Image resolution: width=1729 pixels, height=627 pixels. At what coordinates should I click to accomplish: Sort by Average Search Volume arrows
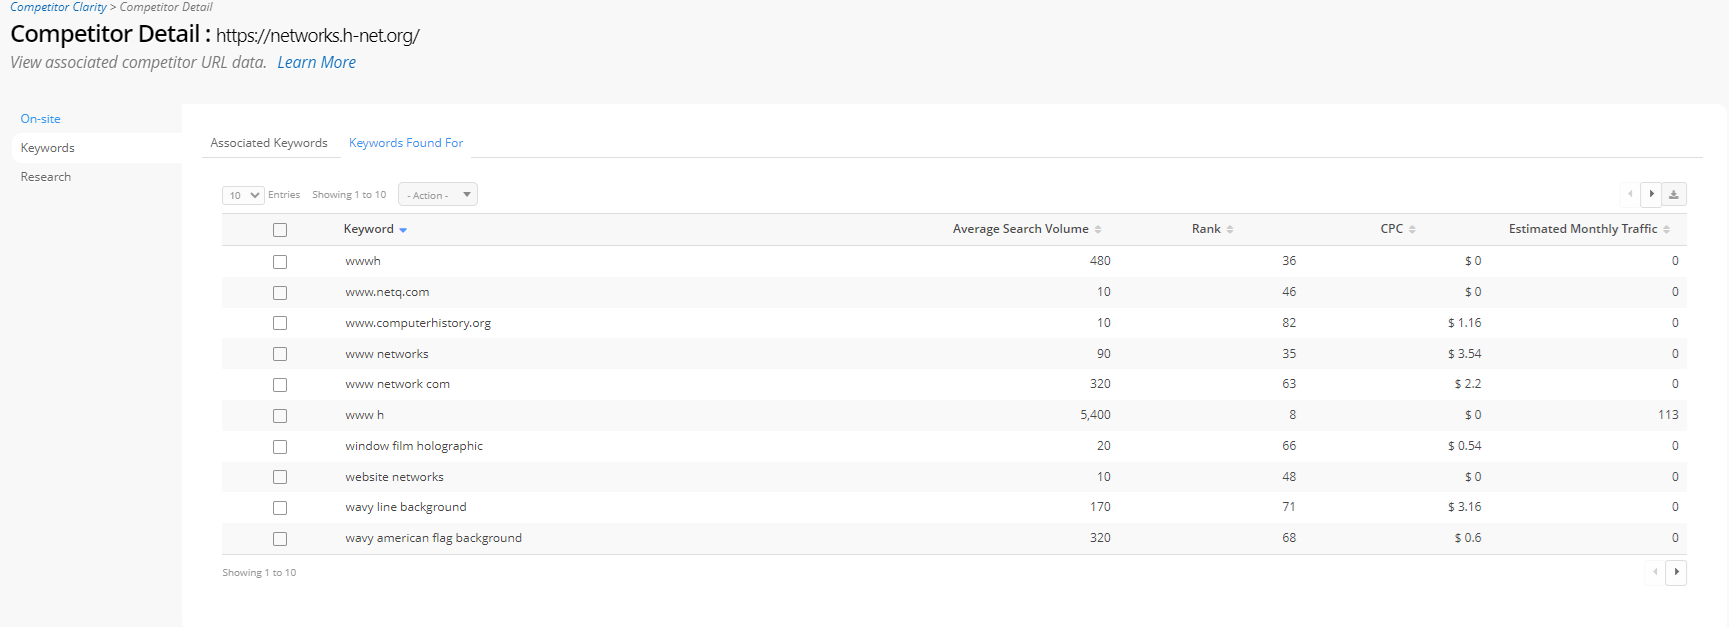[x=1098, y=229]
